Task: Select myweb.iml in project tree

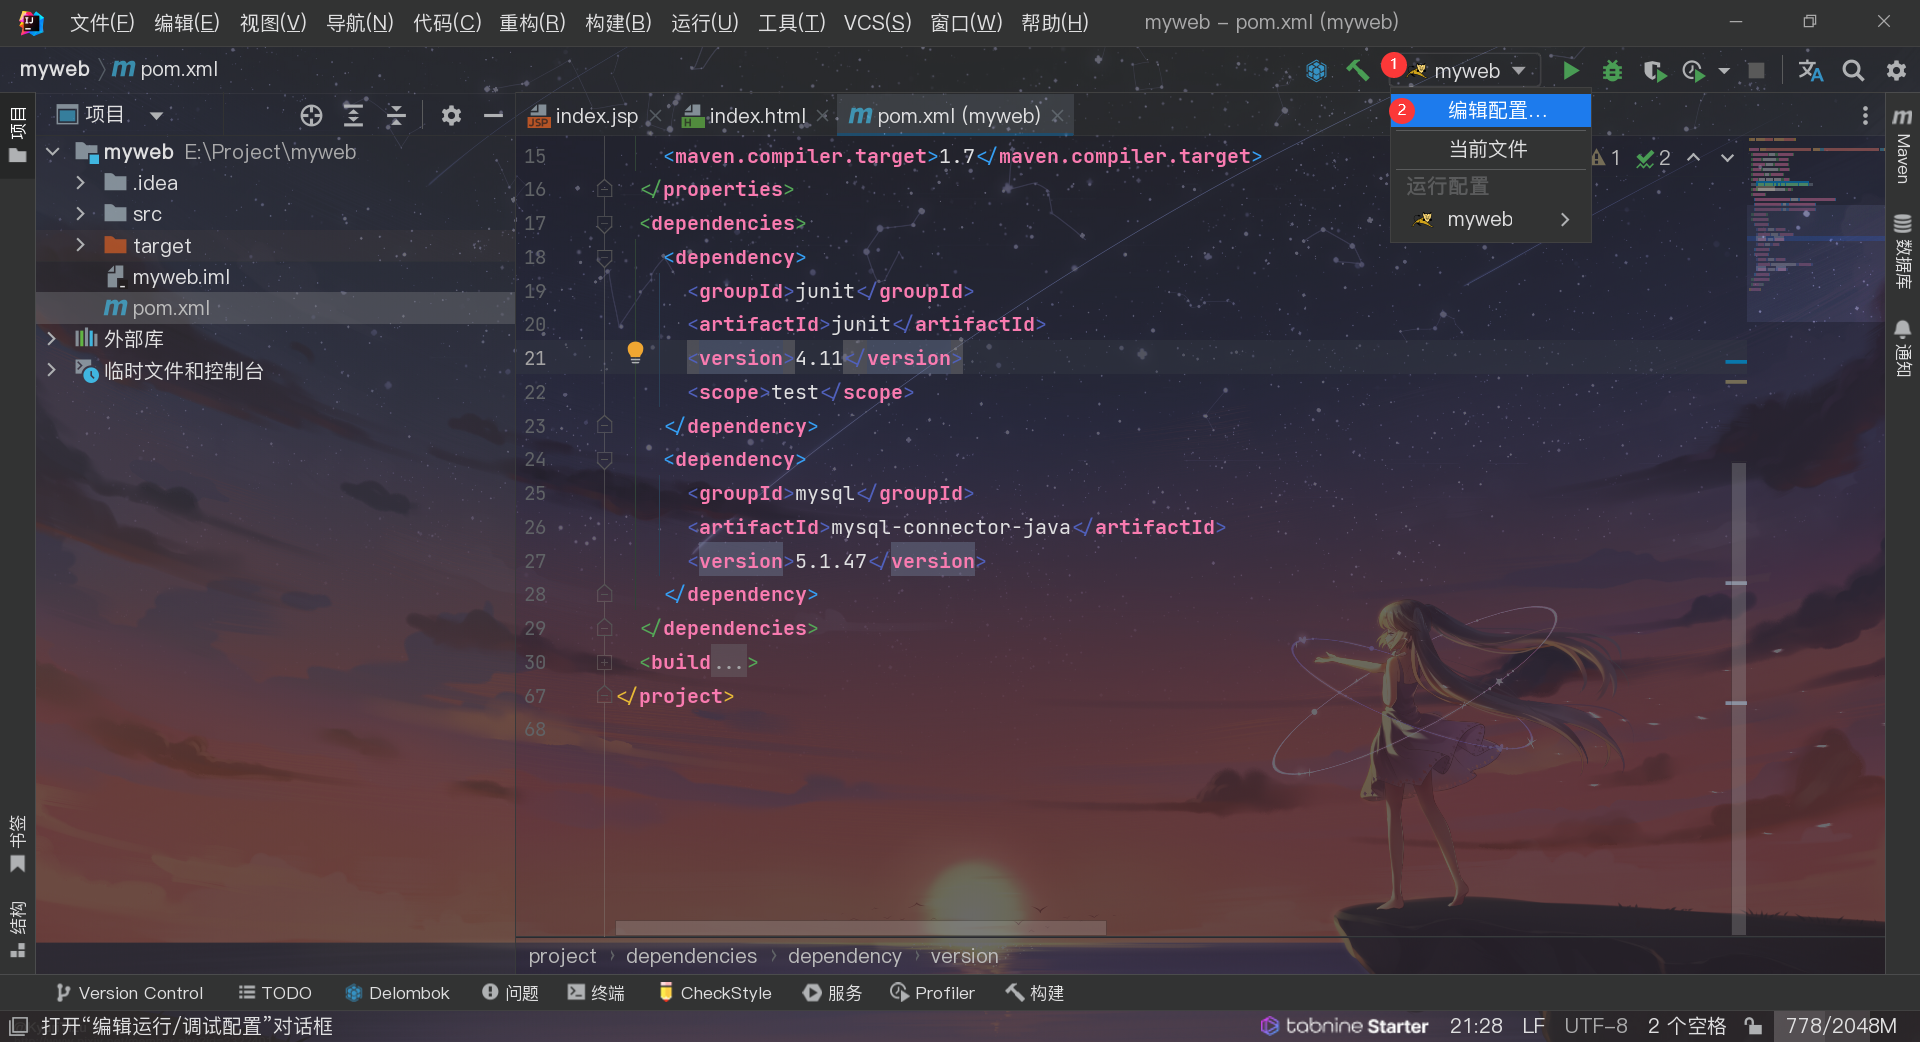Action: (181, 277)
